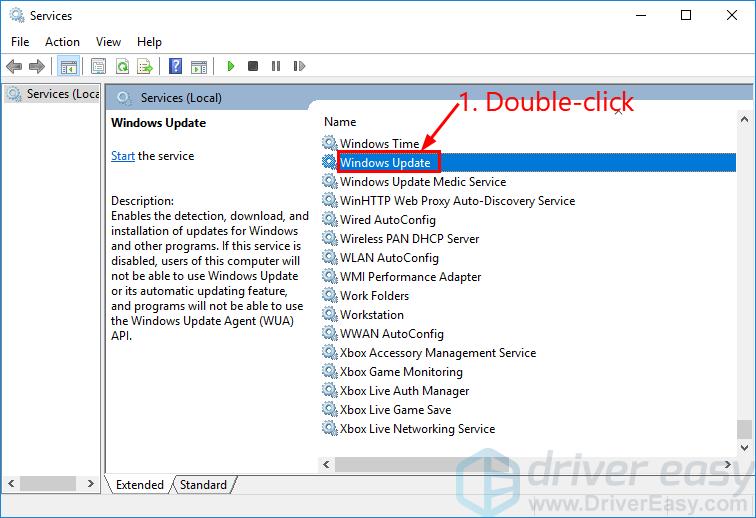756x518 pixels.
Task: Click the services list vertical scrollbar down arrow
Action: 743,446
